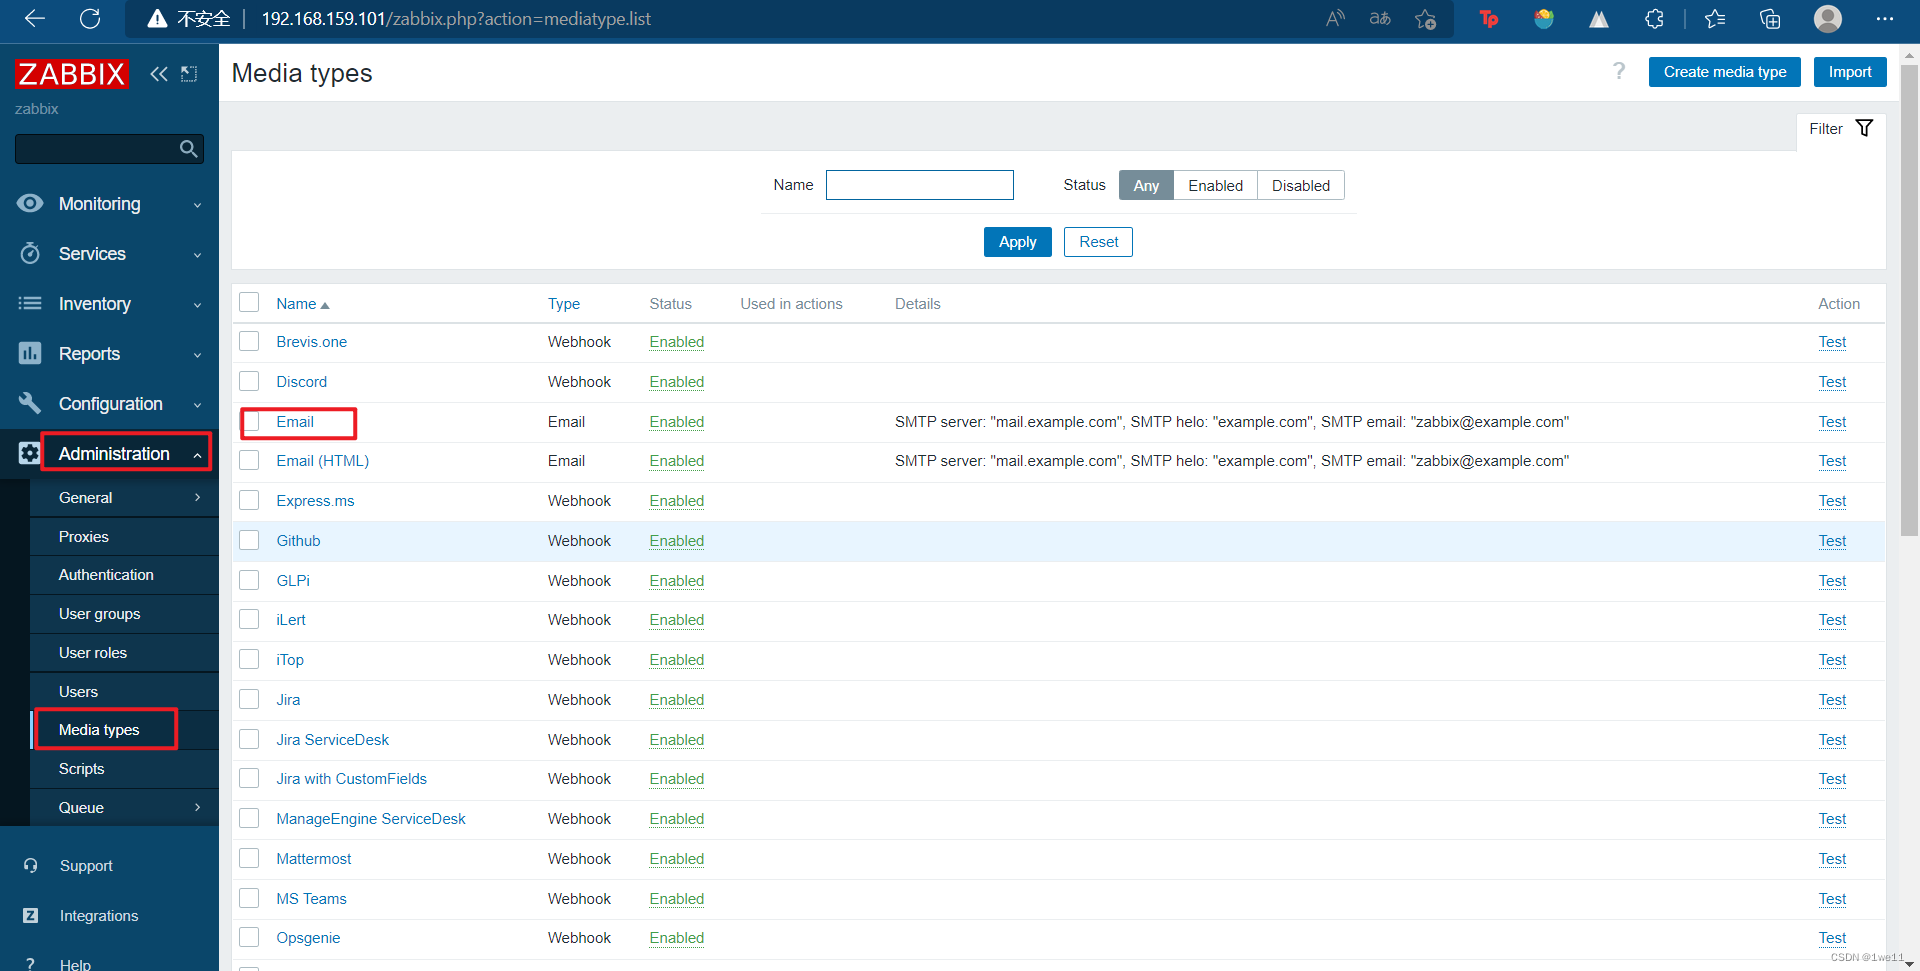Click the Inventory list icon
This screenshot has width=1920, height=971.
click(x=30, y=303)
